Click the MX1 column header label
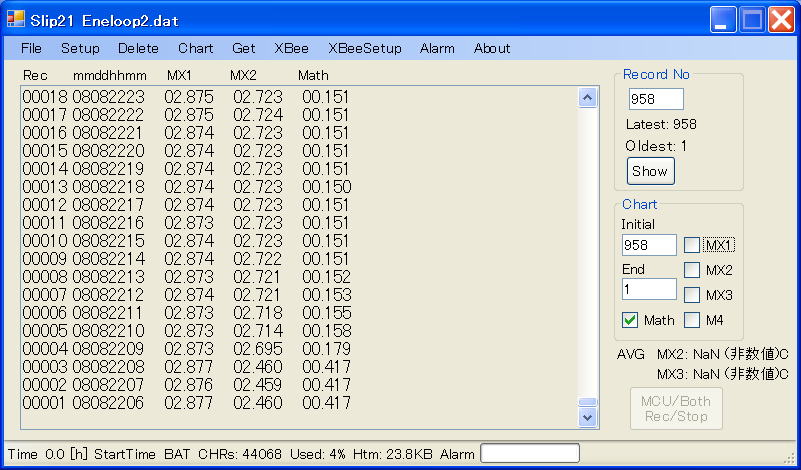The height and width of the screenshot is (470, 801). pos(179,76)
